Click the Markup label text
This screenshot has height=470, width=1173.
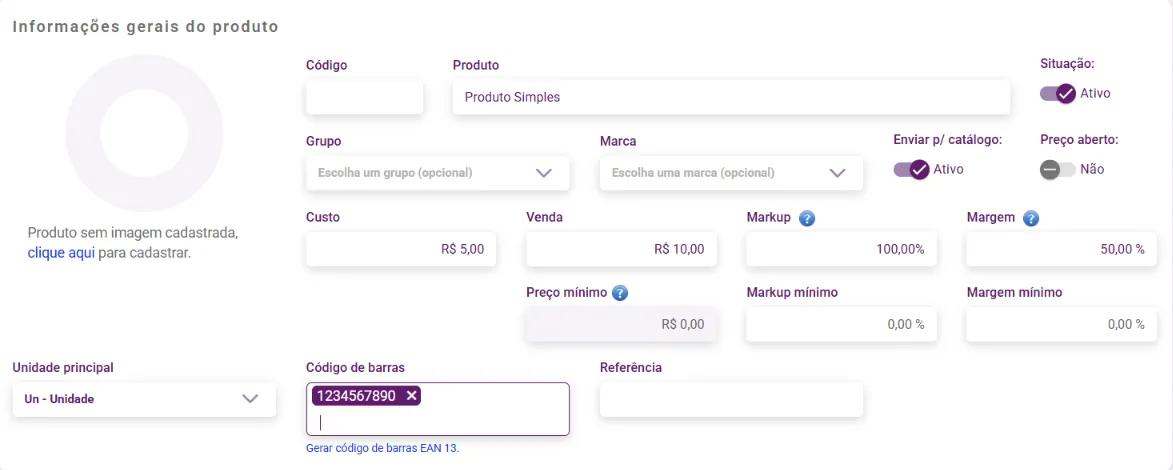768,218
